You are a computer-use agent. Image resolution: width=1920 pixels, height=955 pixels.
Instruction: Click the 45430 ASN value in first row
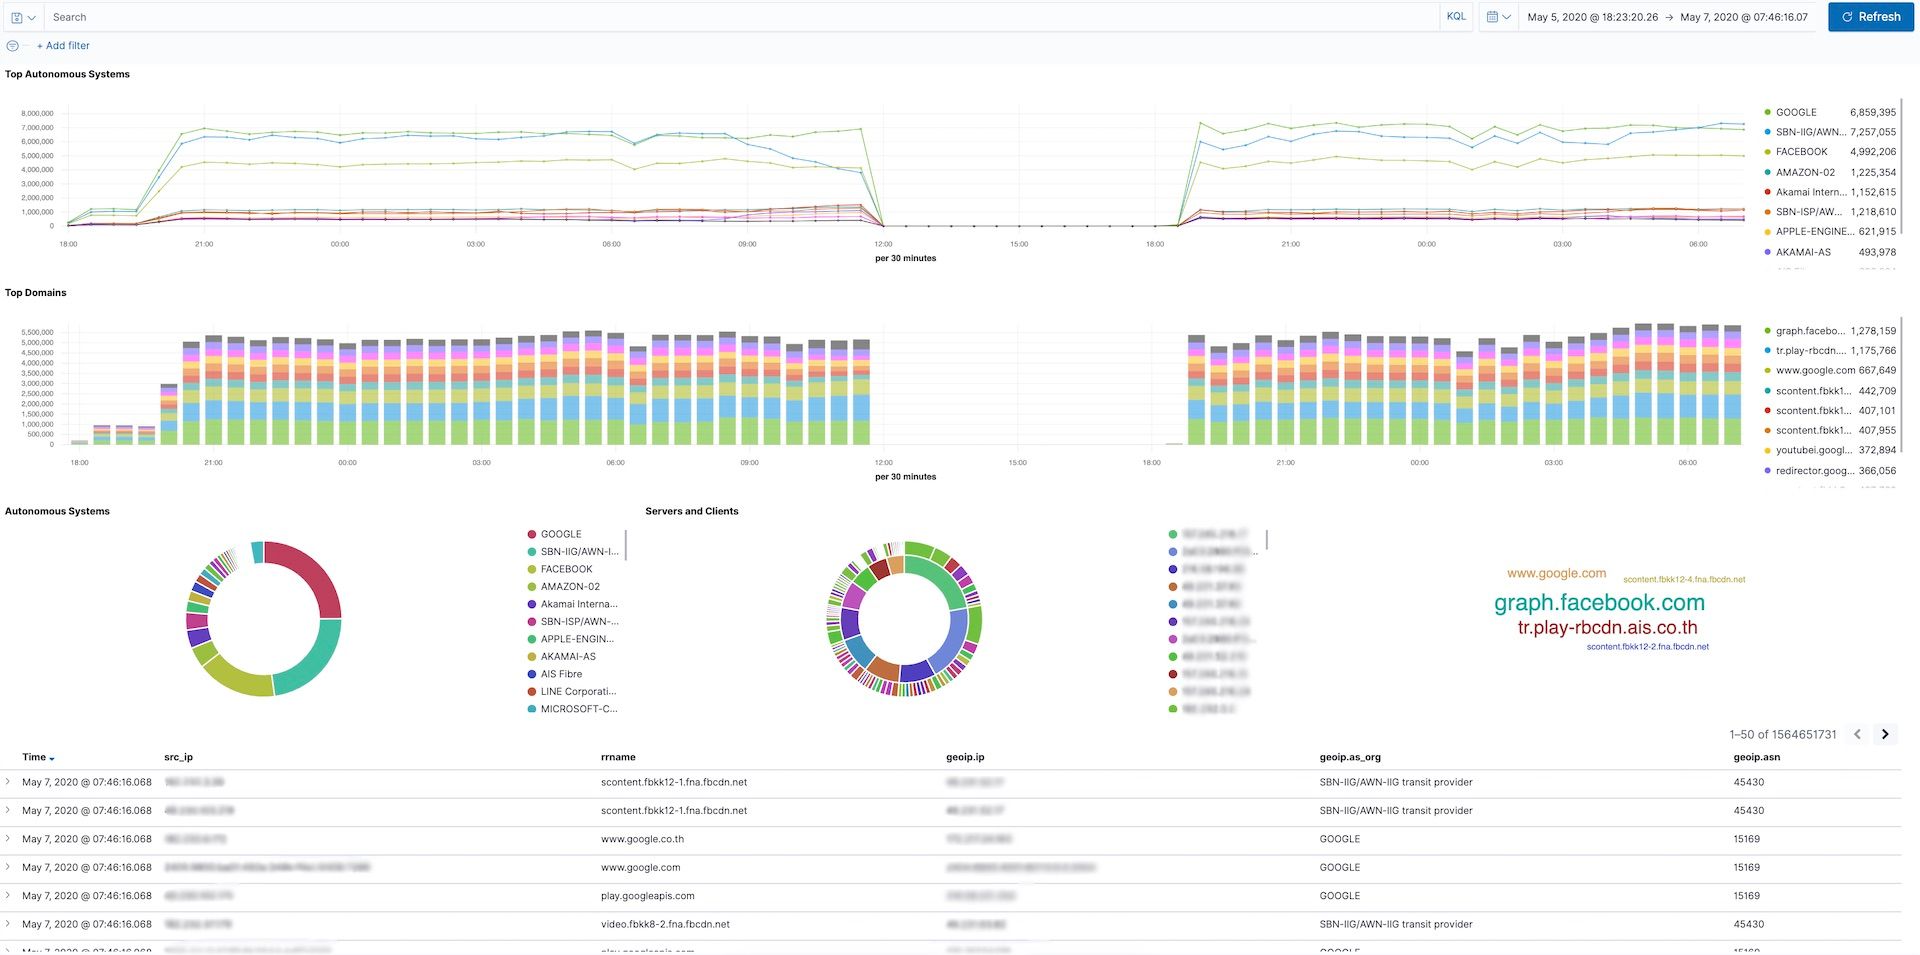1749,782
